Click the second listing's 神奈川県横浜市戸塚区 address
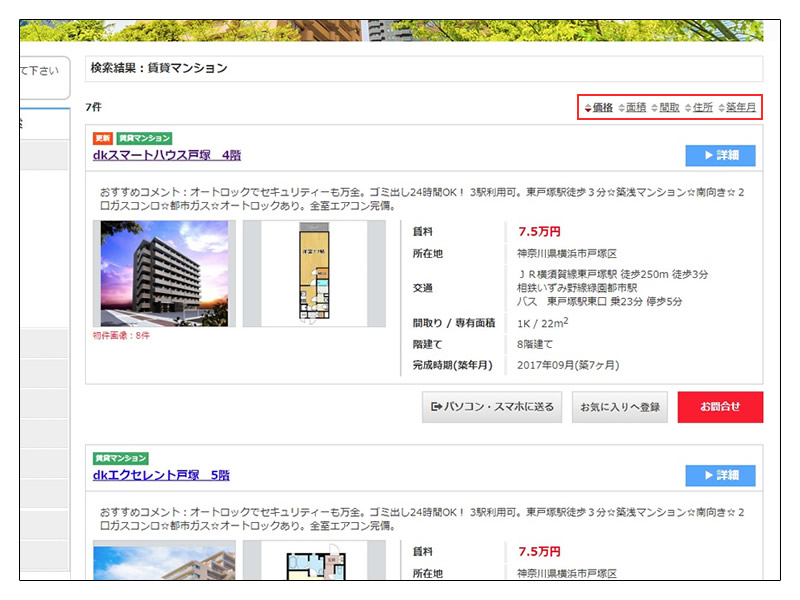Viewport: 800px width, 600px height. click(567, 573)
